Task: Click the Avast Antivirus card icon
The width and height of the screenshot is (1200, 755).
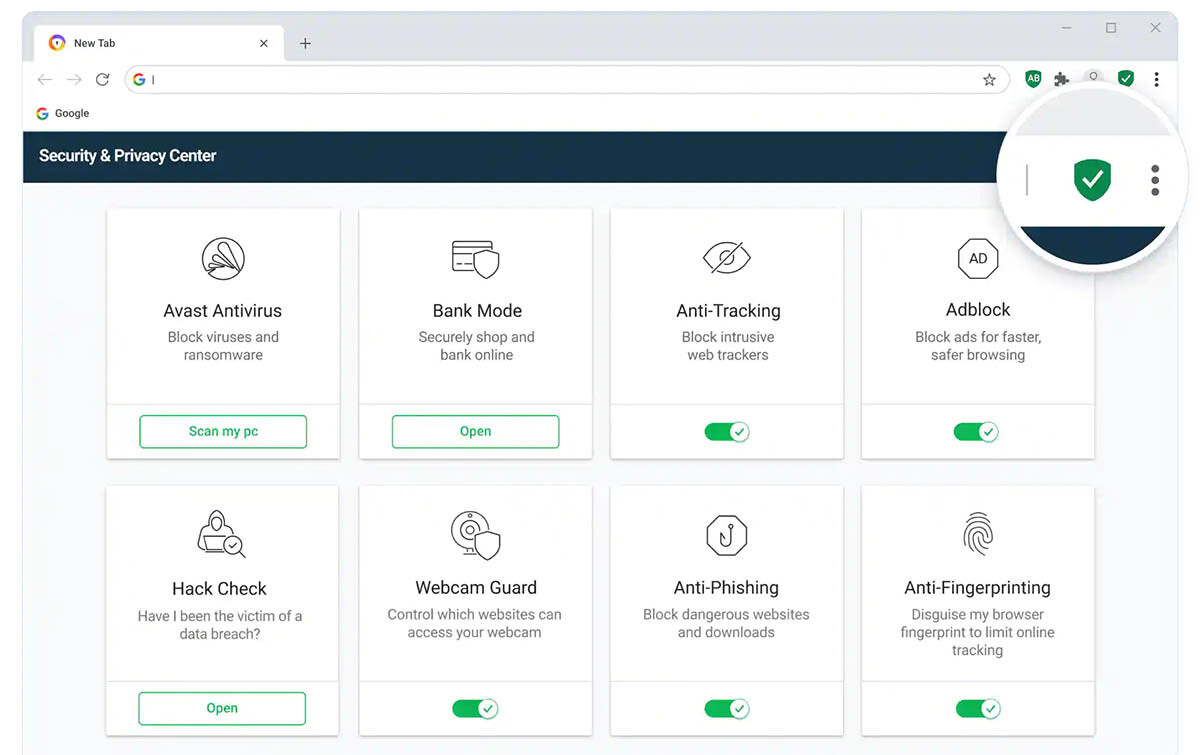Action: [x=222, y=258]
